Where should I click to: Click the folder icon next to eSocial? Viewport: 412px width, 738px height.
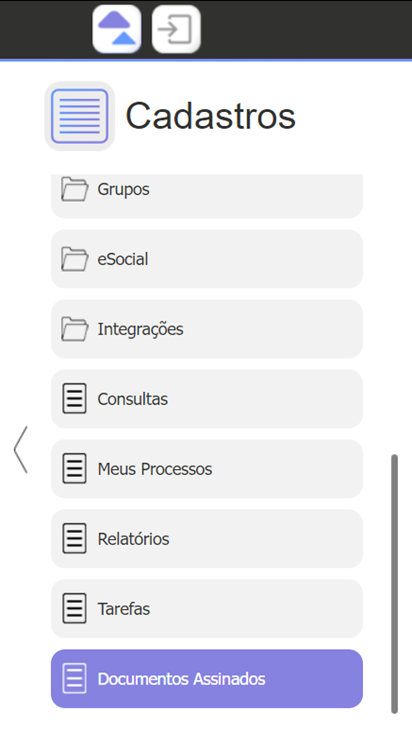tap(74, 259)
